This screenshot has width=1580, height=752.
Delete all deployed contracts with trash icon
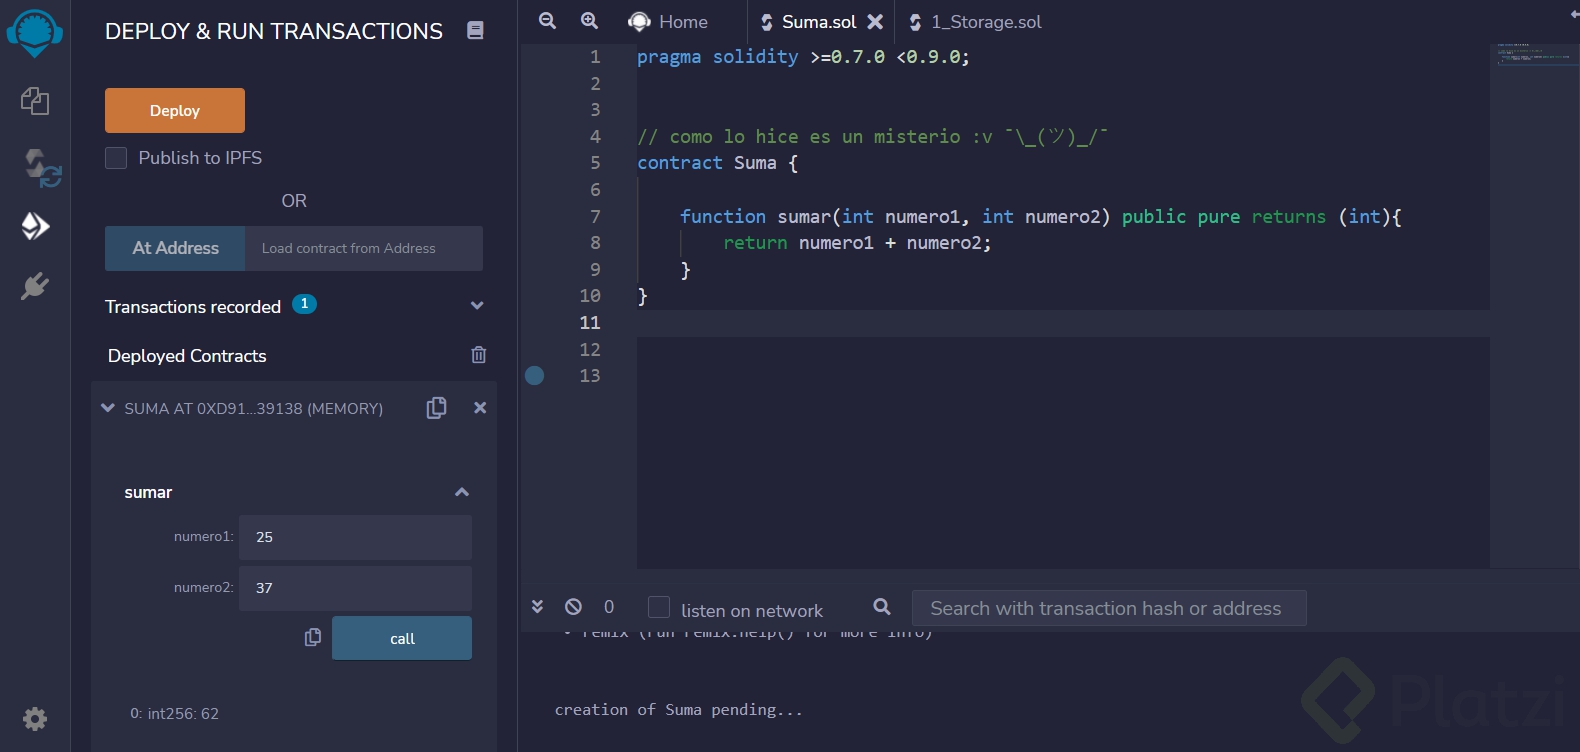point(479,355)
